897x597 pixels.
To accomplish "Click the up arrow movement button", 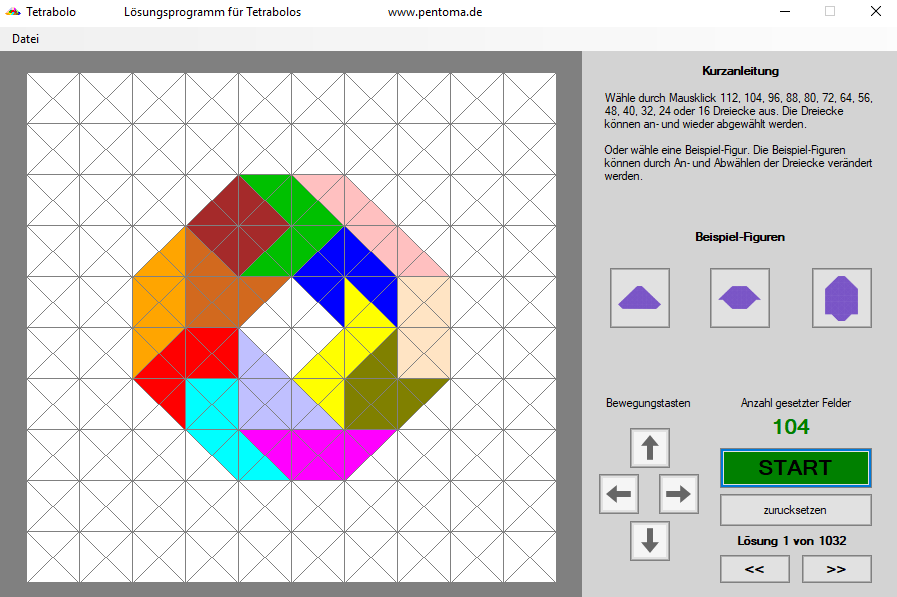I will pos(650,448).
